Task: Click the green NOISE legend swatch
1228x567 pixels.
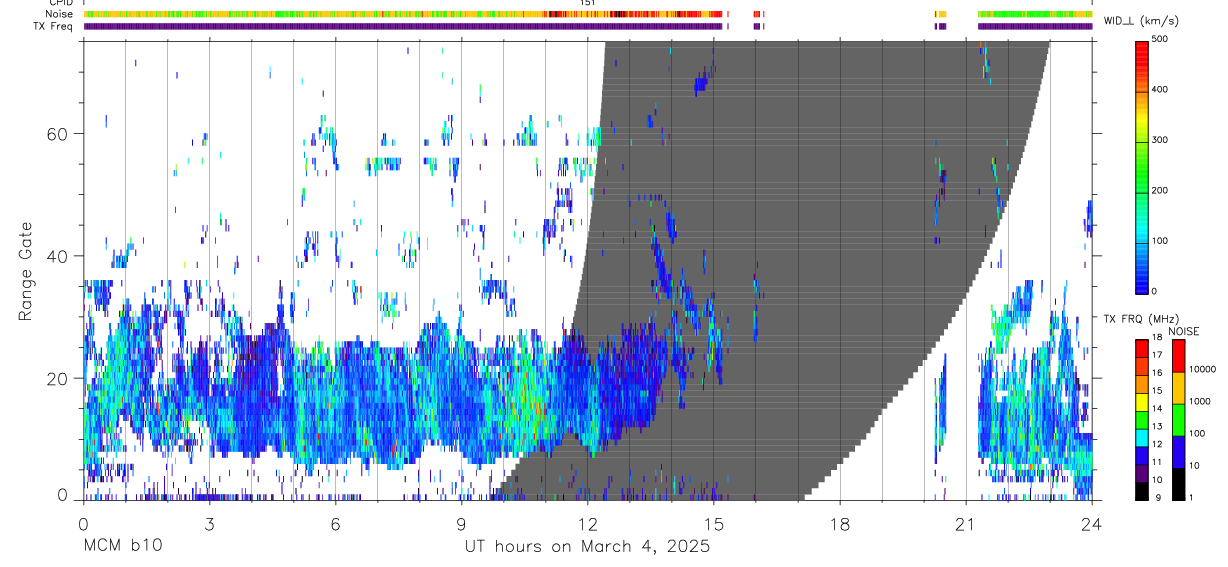Action: click(1178, 419)
